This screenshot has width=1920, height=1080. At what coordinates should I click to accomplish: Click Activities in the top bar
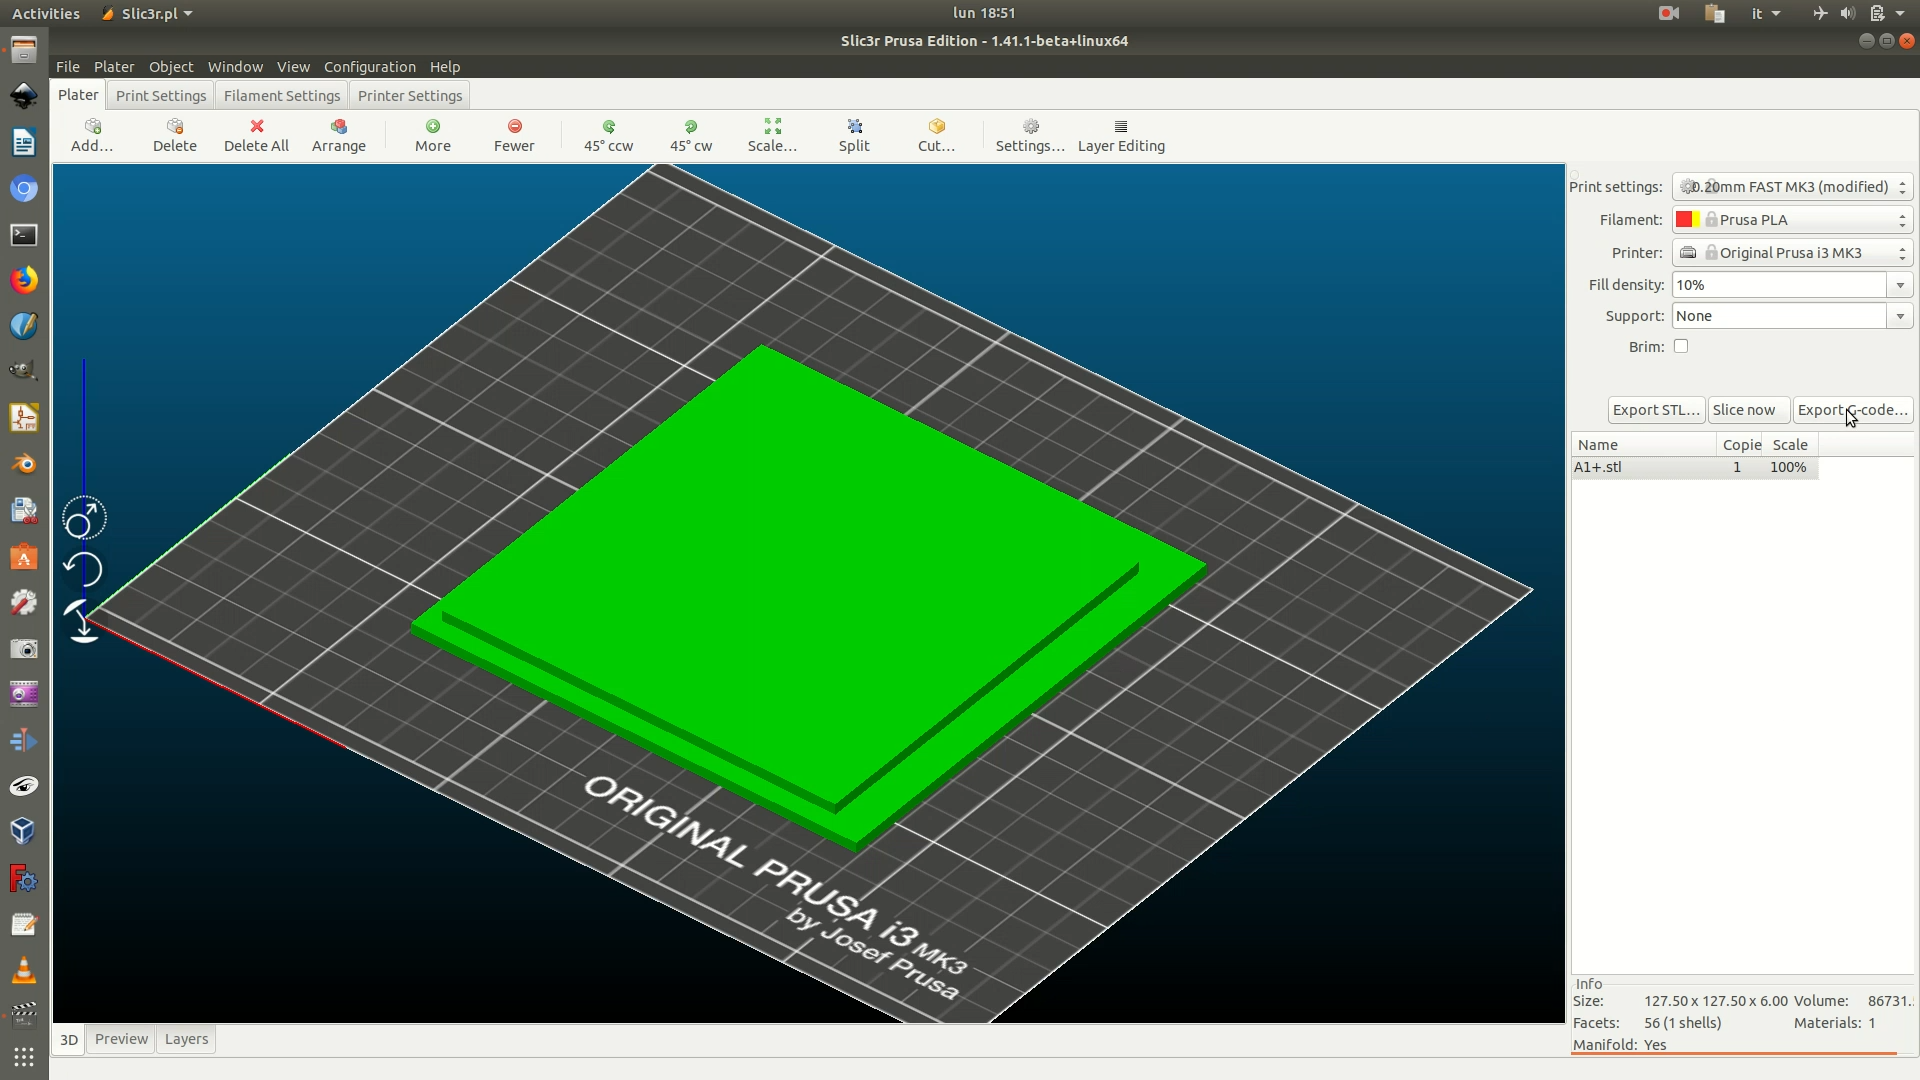pos(45,13)
